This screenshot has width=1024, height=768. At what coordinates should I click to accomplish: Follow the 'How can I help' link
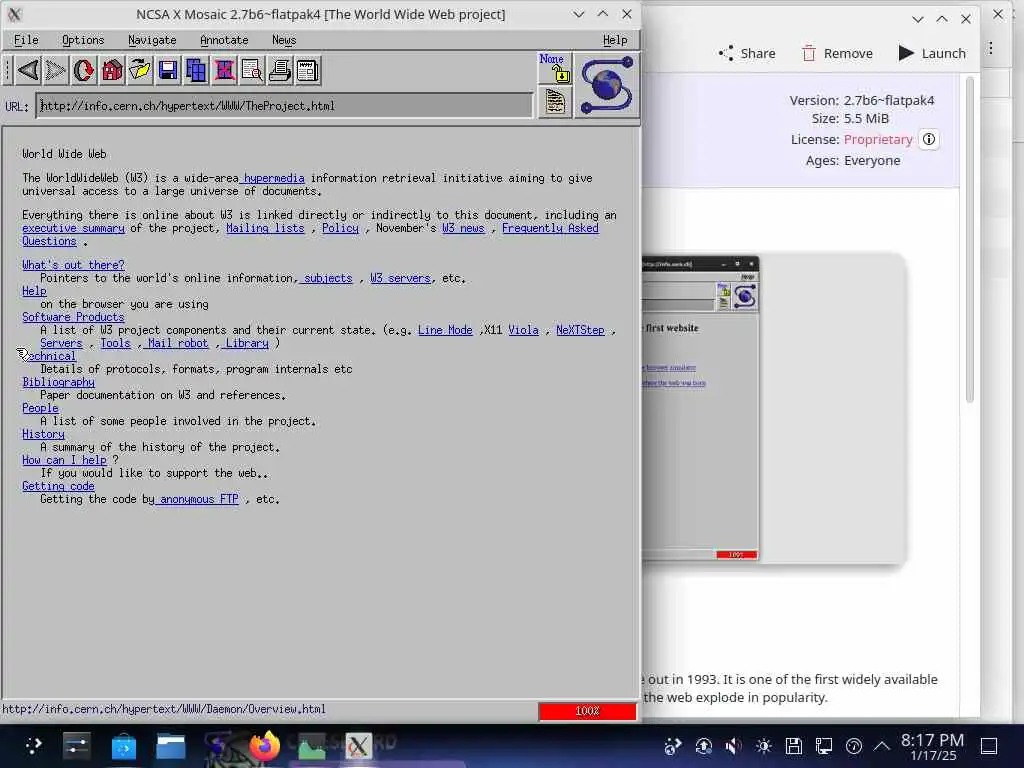click(x=64, y=460)
